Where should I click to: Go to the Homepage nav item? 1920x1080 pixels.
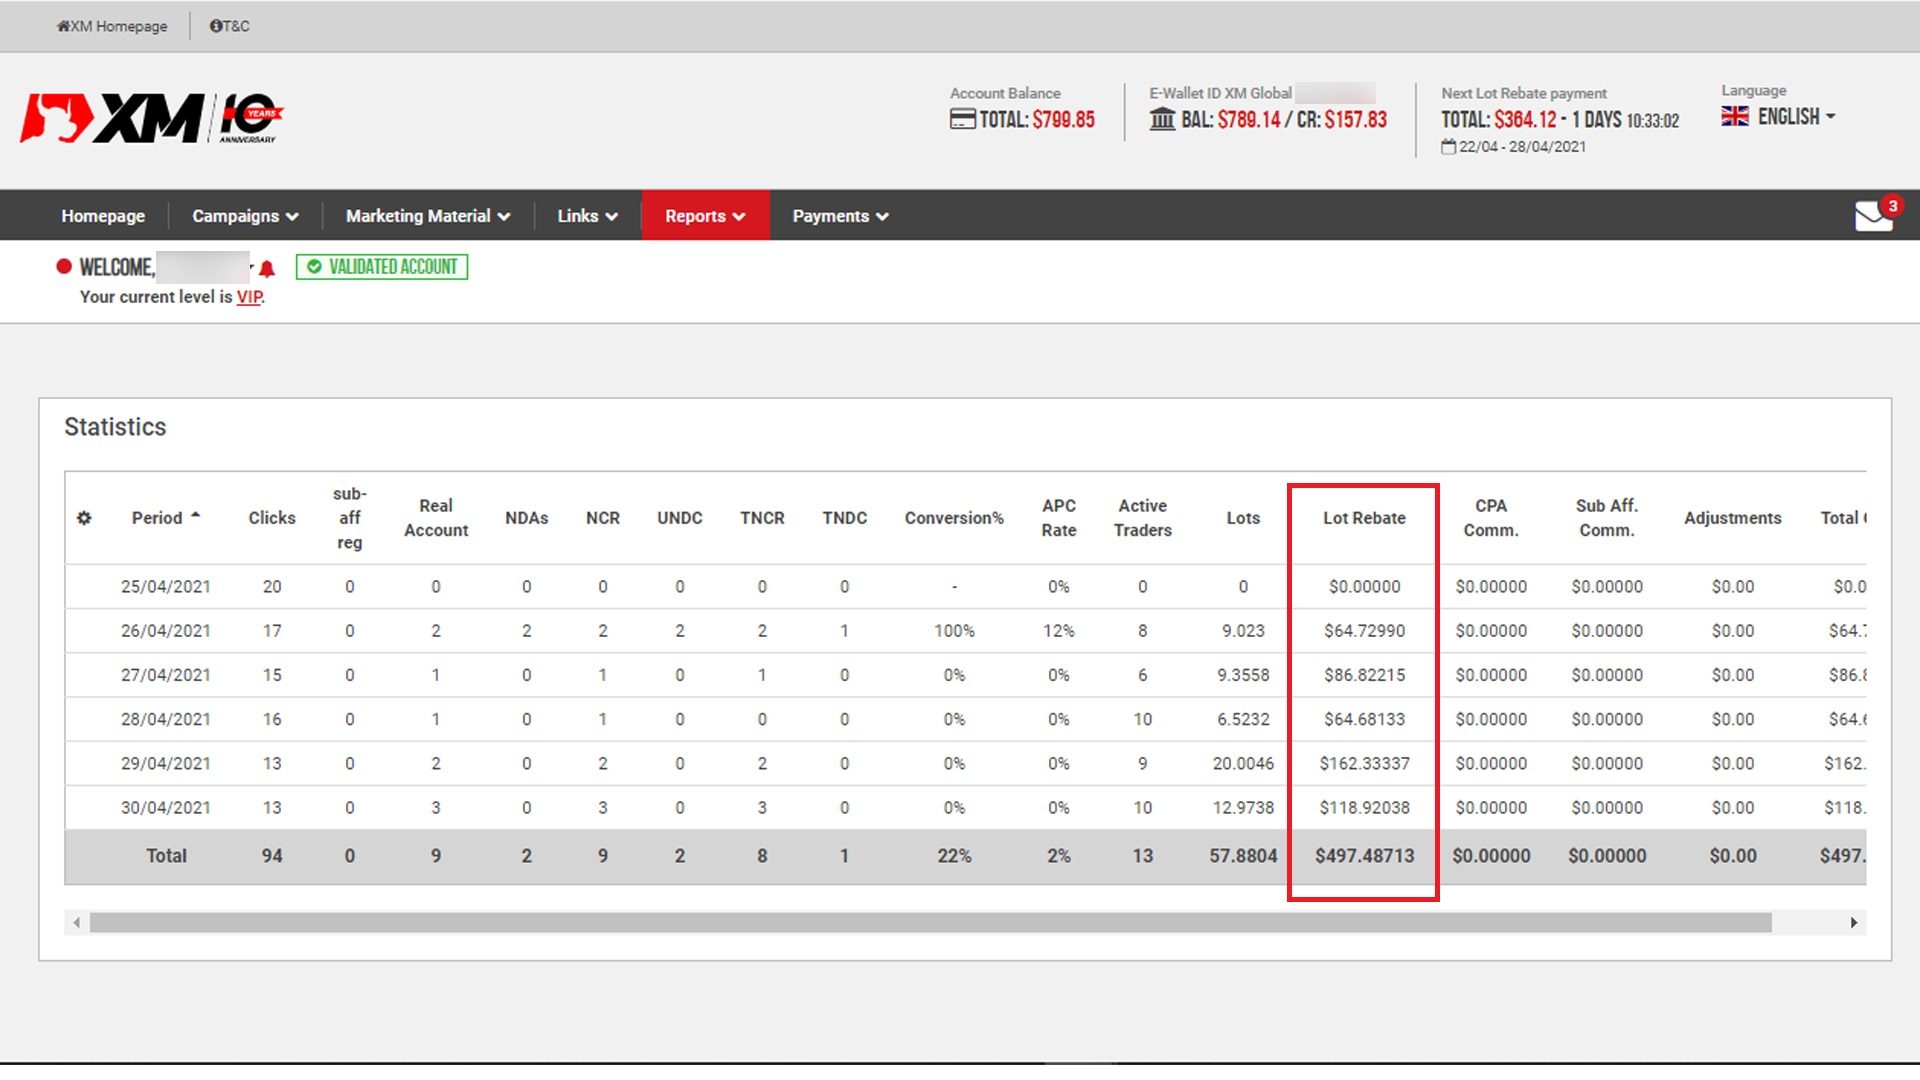click(x=103, y=216)
